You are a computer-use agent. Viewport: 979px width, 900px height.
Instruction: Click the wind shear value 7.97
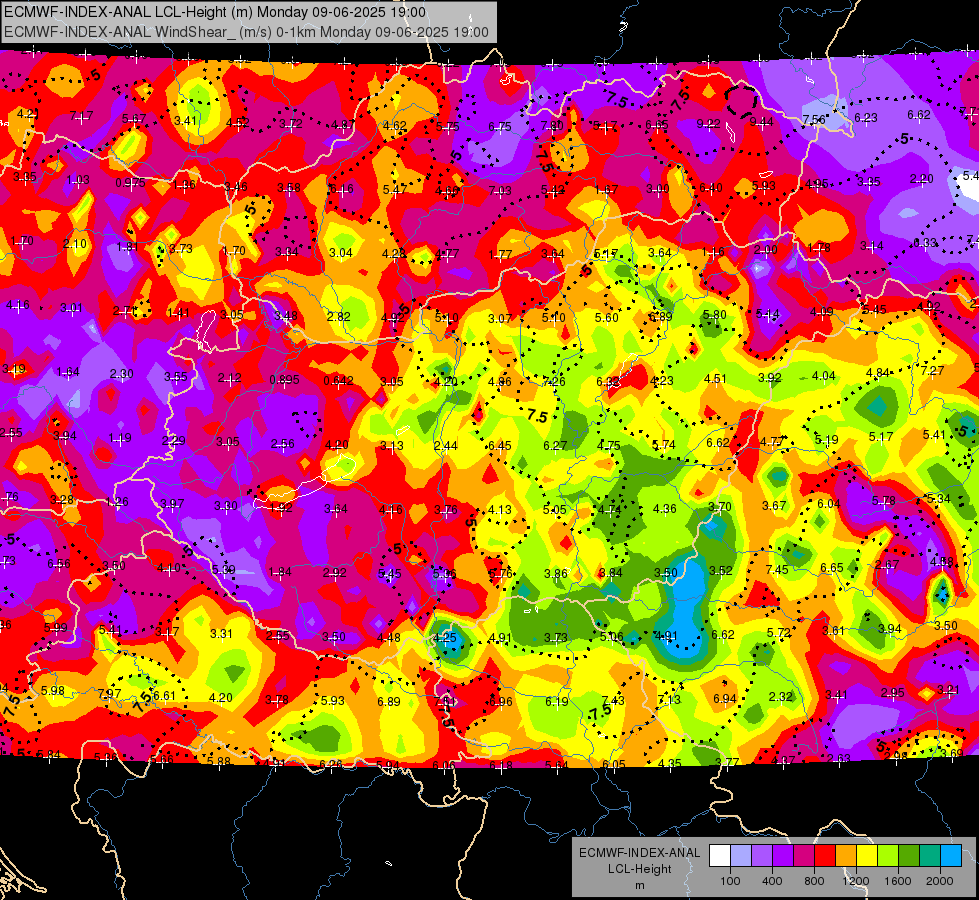(x=110, y=693)
